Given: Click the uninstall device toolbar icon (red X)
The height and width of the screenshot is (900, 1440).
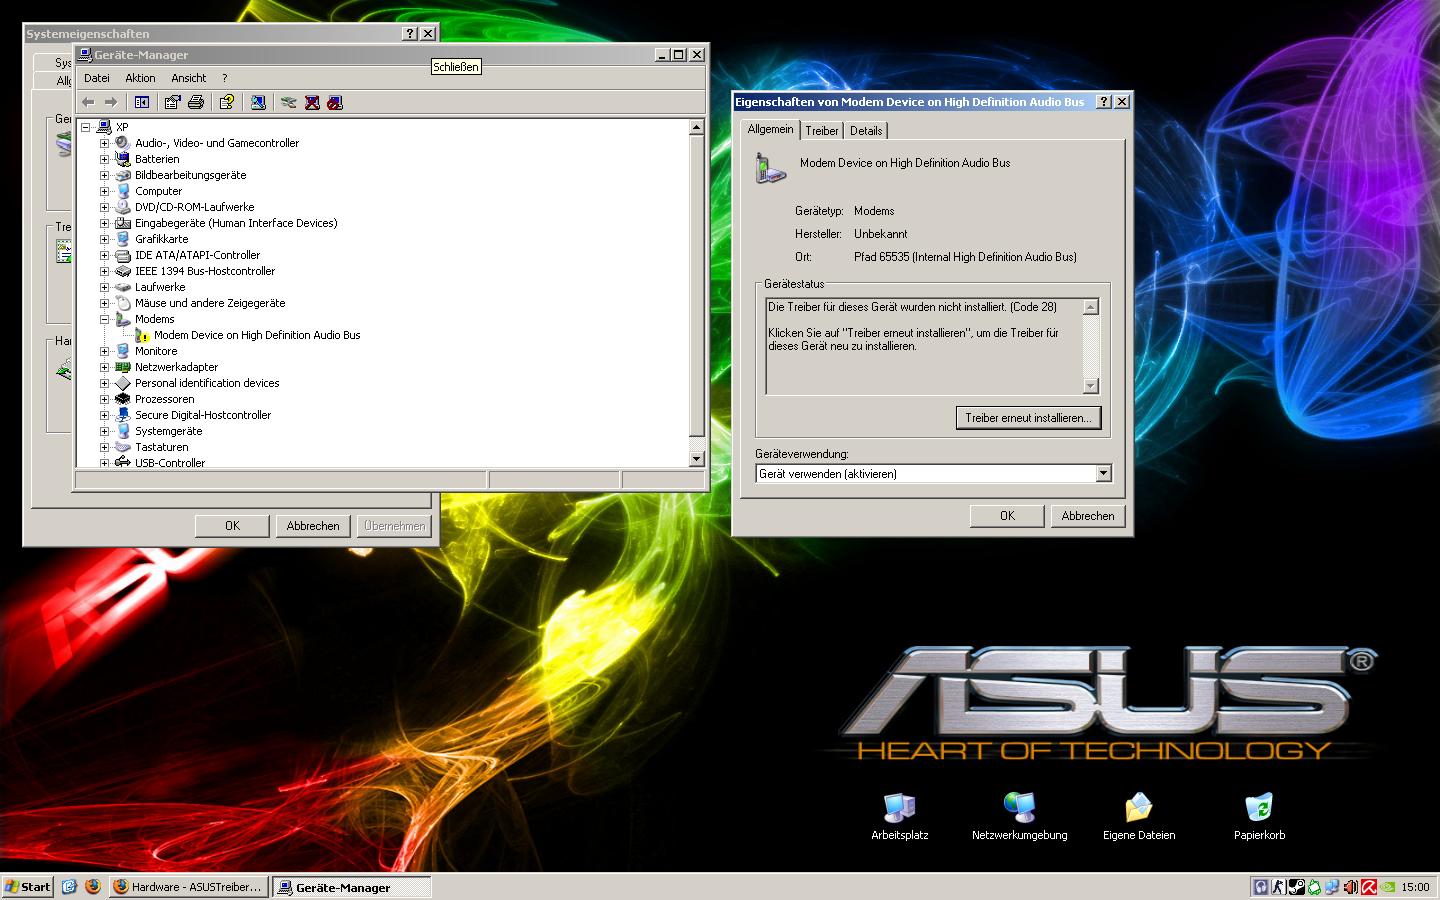Looking at the screenshot, I should [312, 102].
